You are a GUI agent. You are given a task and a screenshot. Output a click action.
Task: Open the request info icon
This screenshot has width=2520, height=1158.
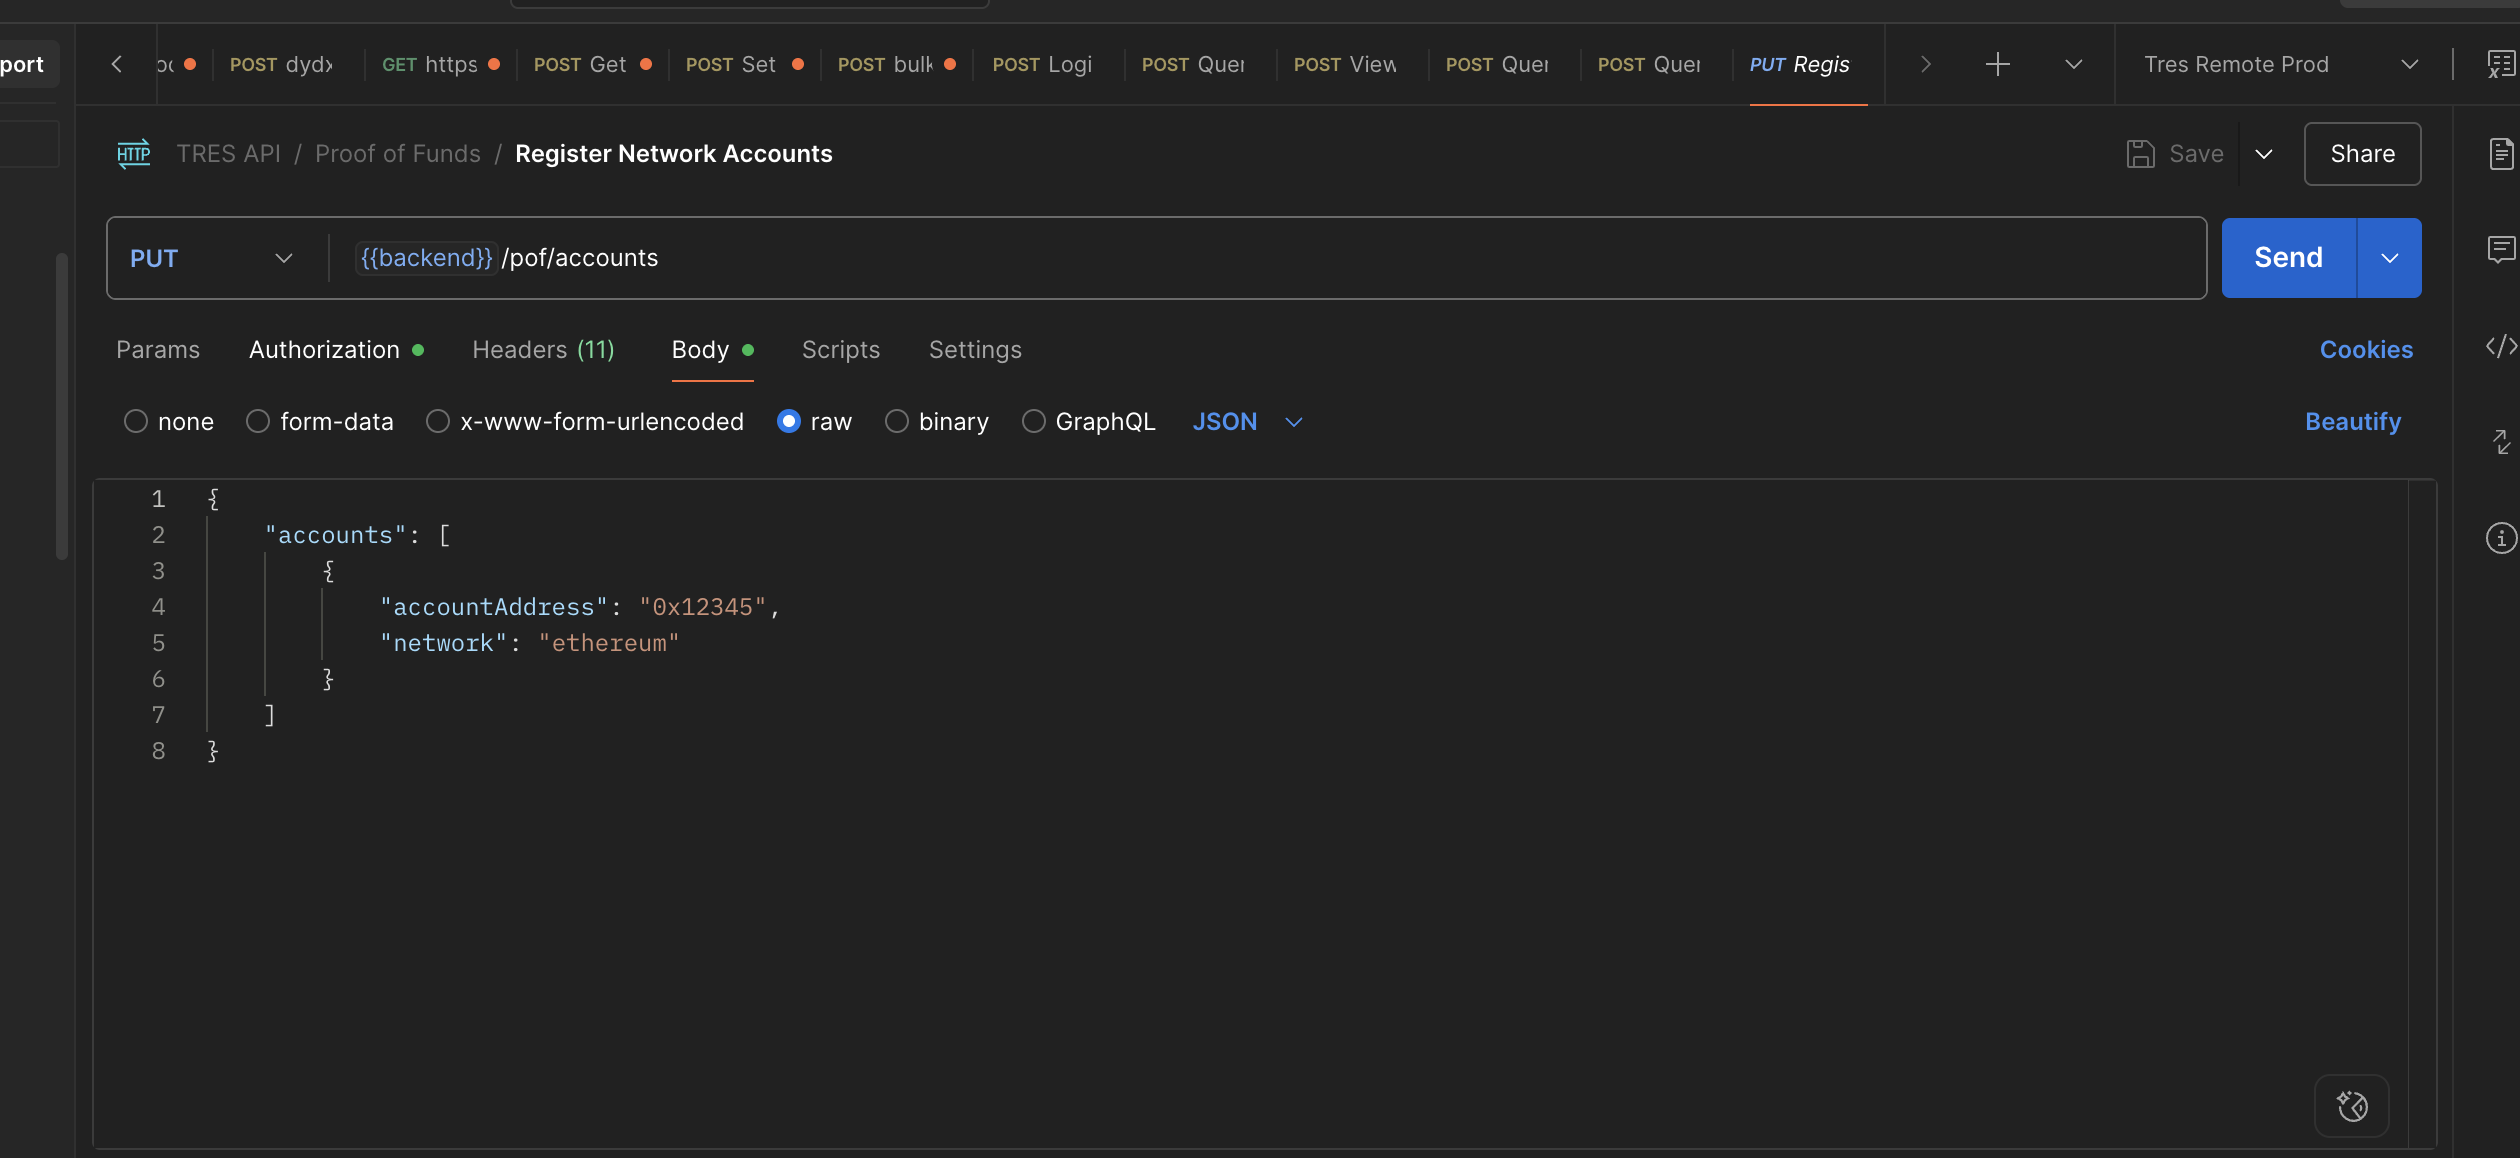pos(2500,538)
